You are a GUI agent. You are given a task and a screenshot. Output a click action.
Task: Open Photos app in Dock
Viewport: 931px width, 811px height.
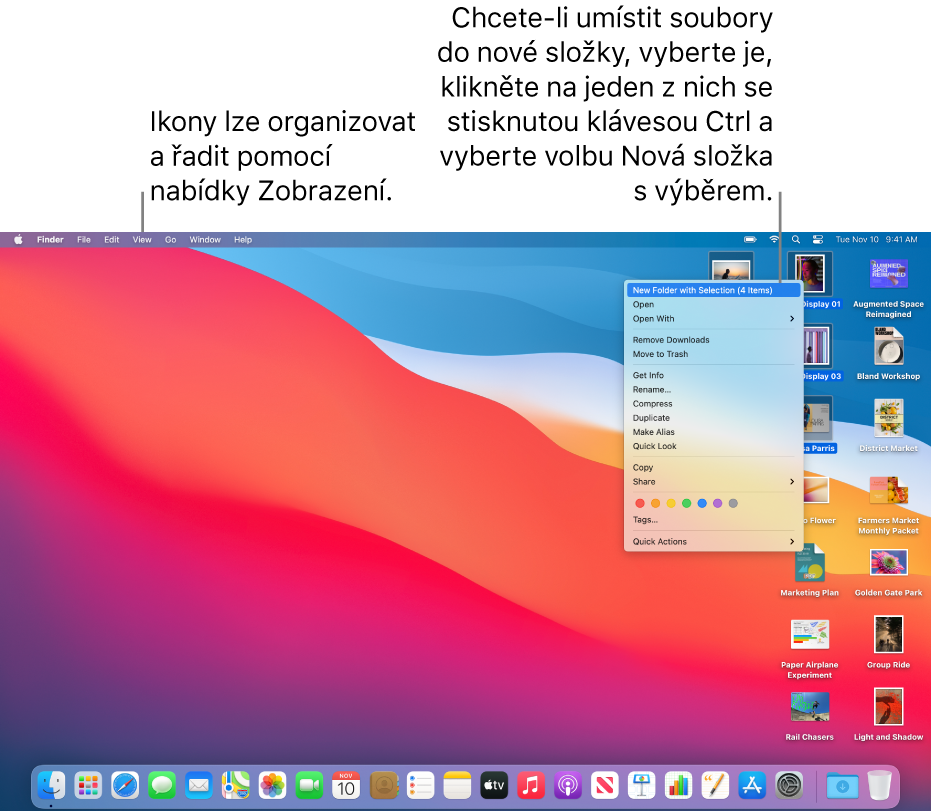tap(273, 785)
